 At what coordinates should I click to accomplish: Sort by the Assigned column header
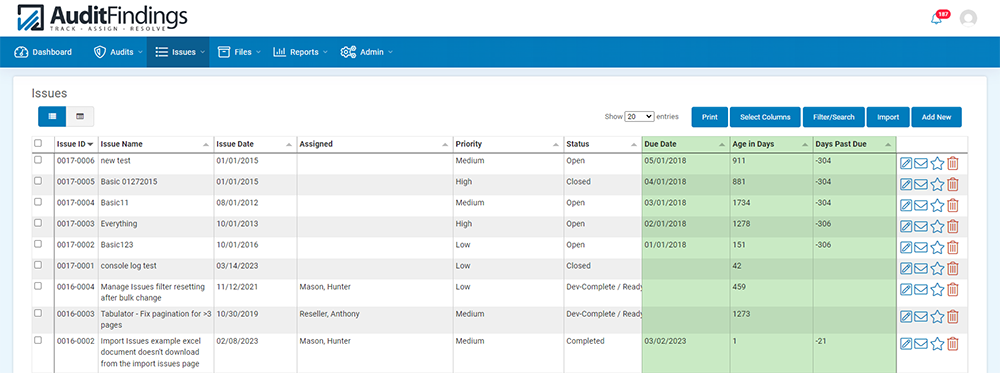click(x=374, y=144)
